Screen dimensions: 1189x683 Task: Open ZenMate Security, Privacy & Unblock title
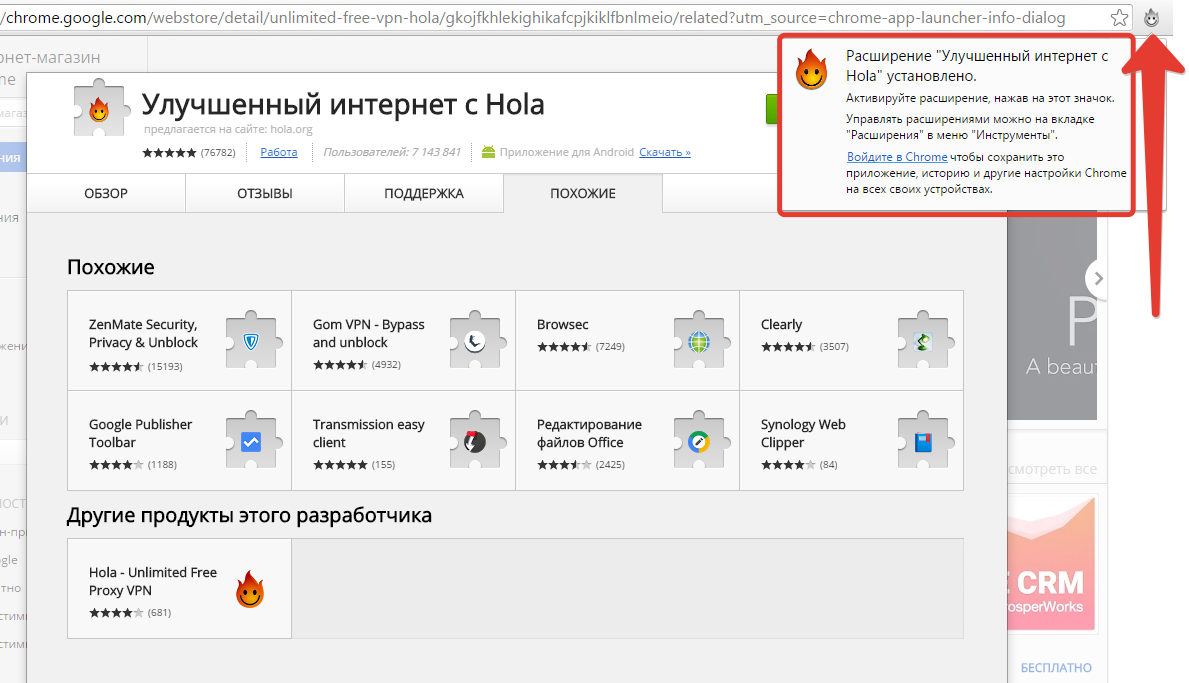pyautogui.click(x=143, y=334)
